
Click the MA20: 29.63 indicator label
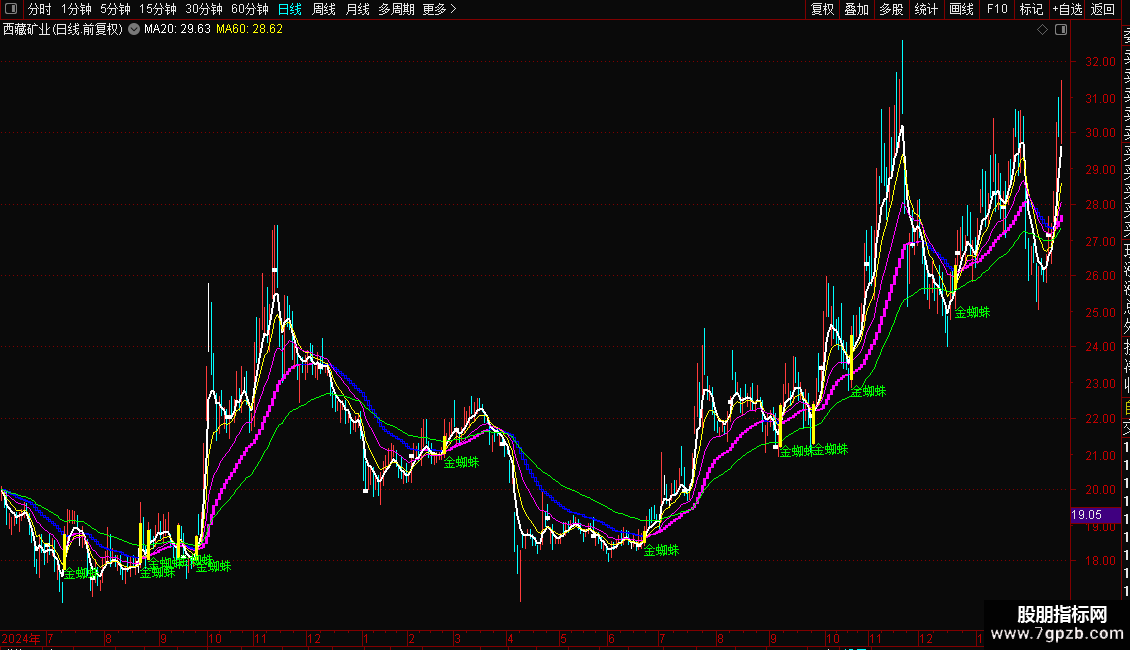click(177, 30)
